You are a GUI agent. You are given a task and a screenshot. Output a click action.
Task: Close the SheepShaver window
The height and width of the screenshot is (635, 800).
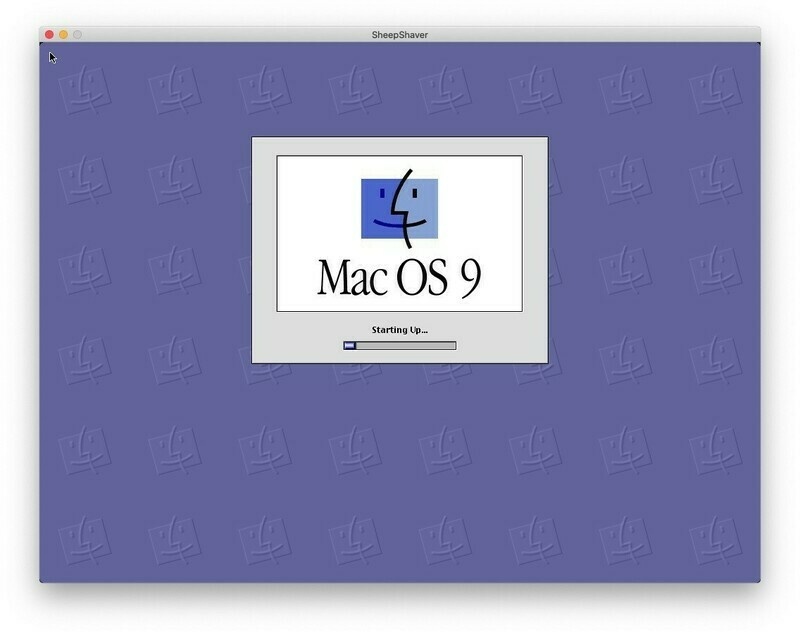[49, 35]
